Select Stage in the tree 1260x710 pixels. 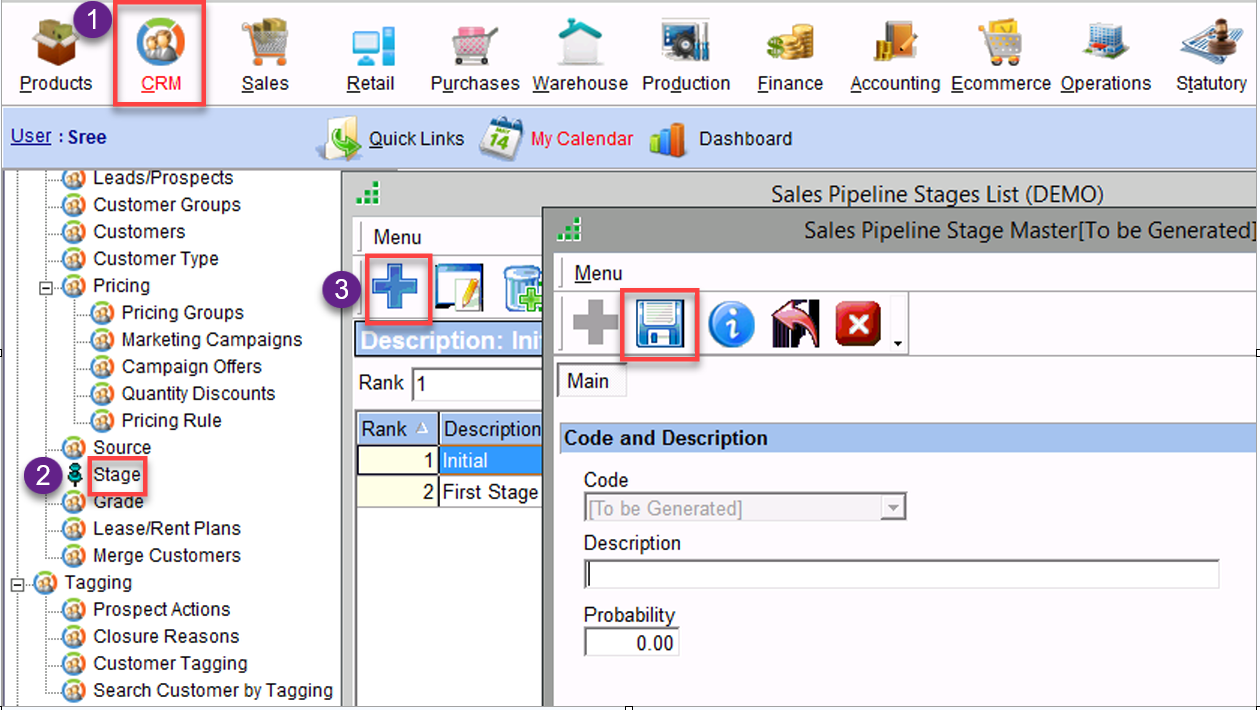pyautogui.click(x=117, y=474)
